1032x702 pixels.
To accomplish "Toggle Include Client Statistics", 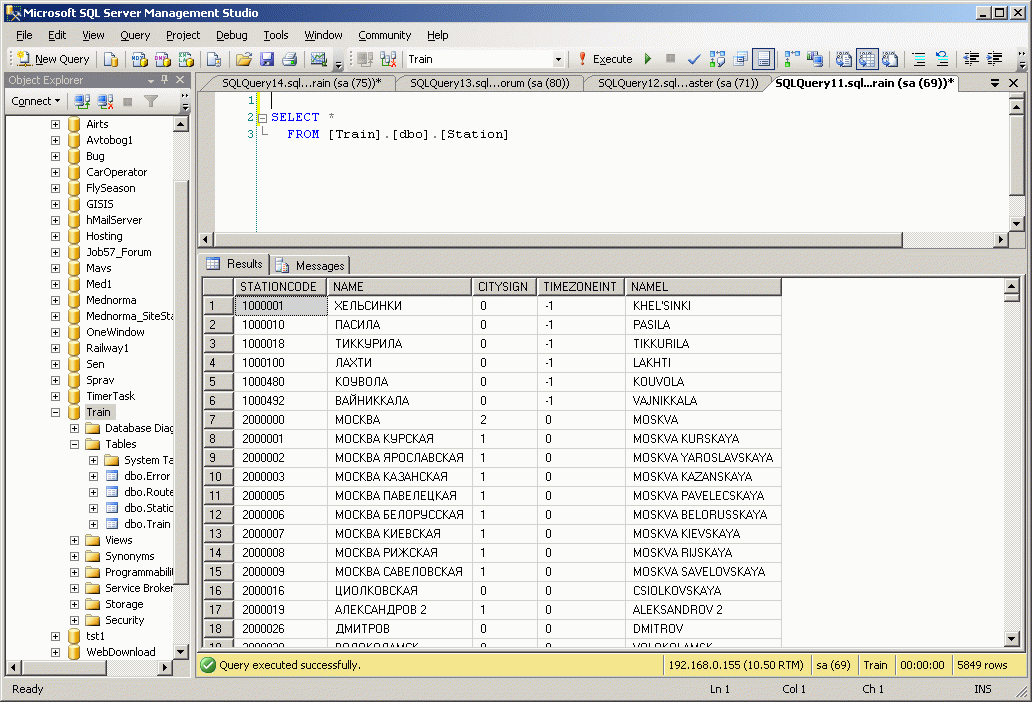I will click(815, 59).
